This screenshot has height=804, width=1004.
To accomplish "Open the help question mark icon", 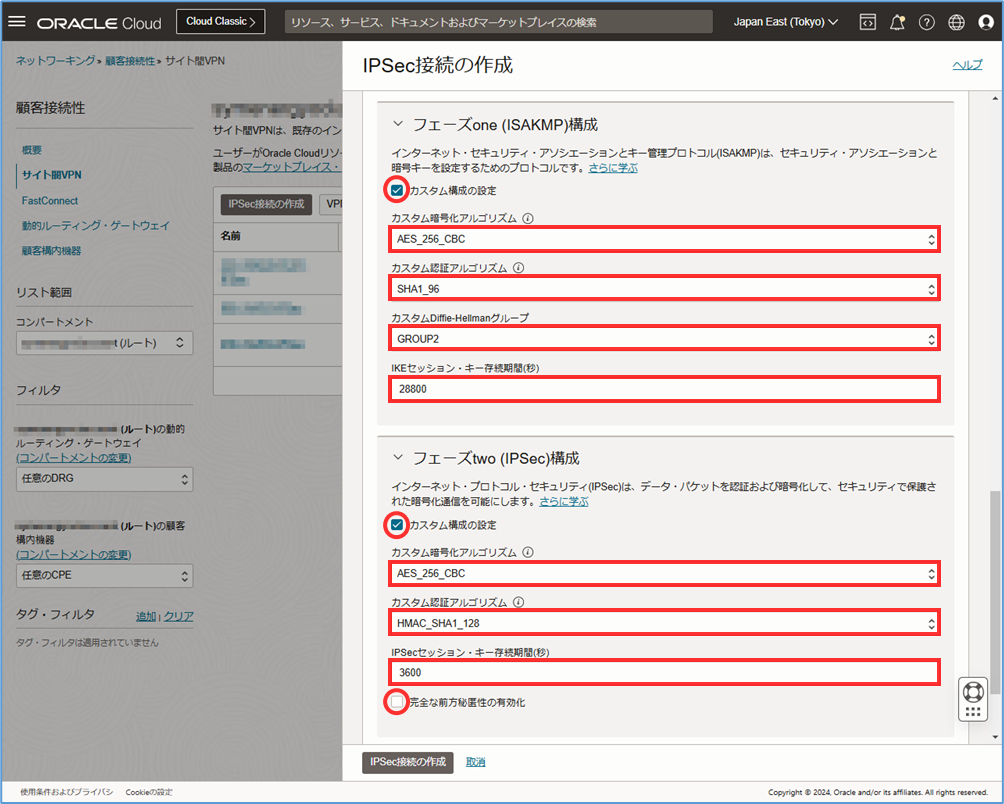I will (927, 22).
